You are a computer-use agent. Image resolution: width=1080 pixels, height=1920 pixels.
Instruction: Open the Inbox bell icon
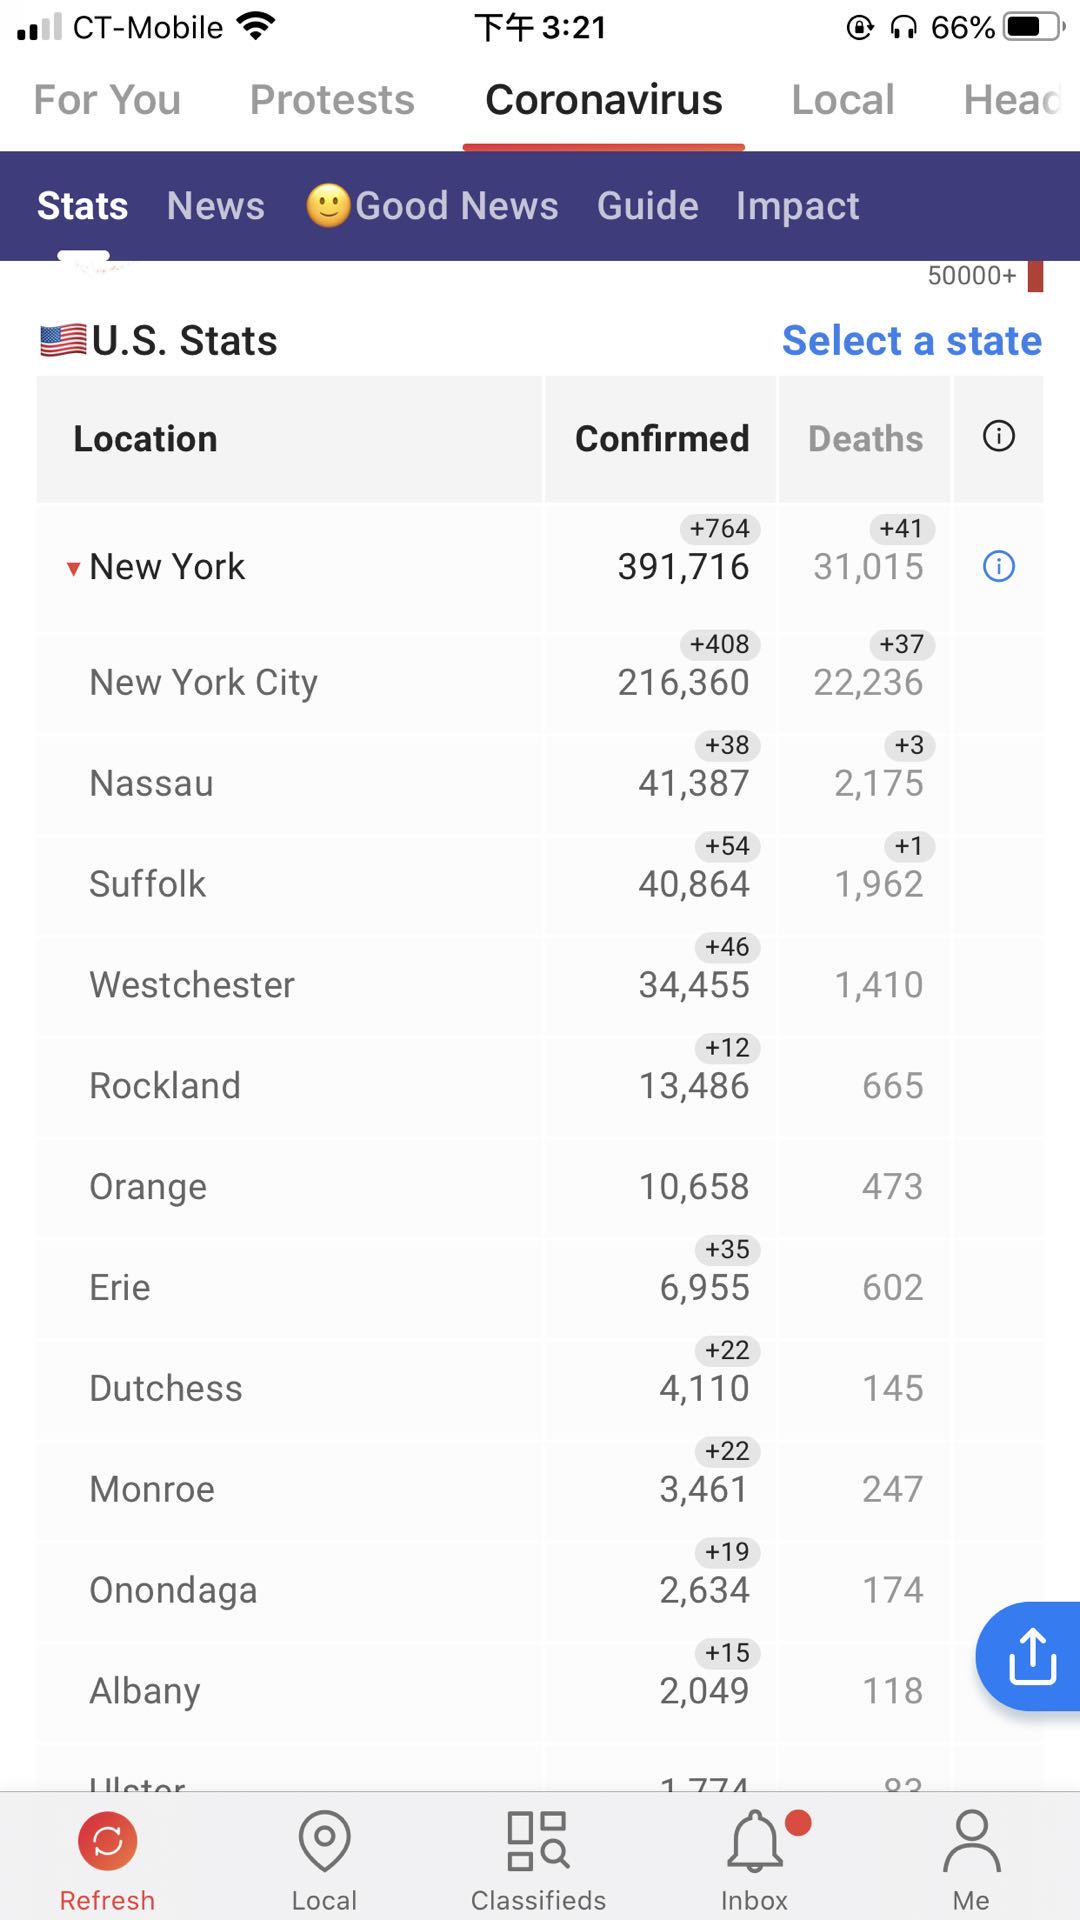click(755, 1841)
